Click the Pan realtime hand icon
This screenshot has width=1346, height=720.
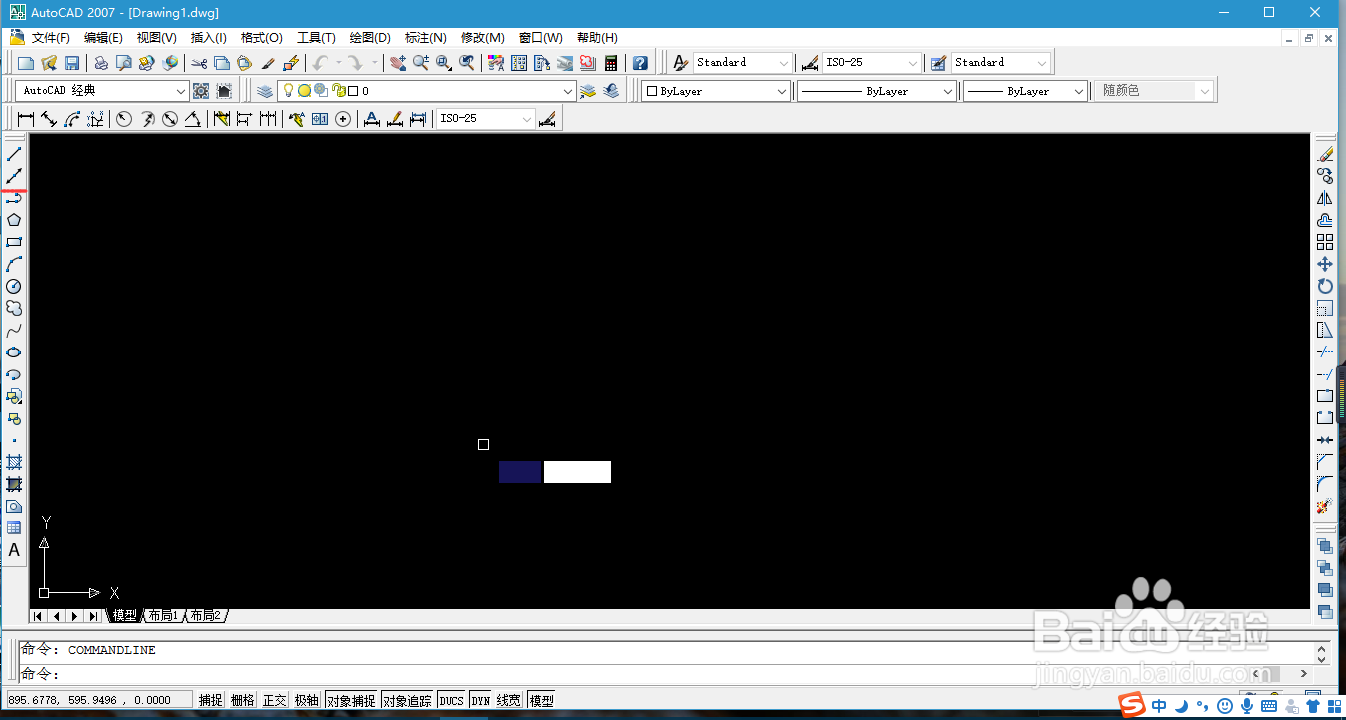click(x=398, y=63)
